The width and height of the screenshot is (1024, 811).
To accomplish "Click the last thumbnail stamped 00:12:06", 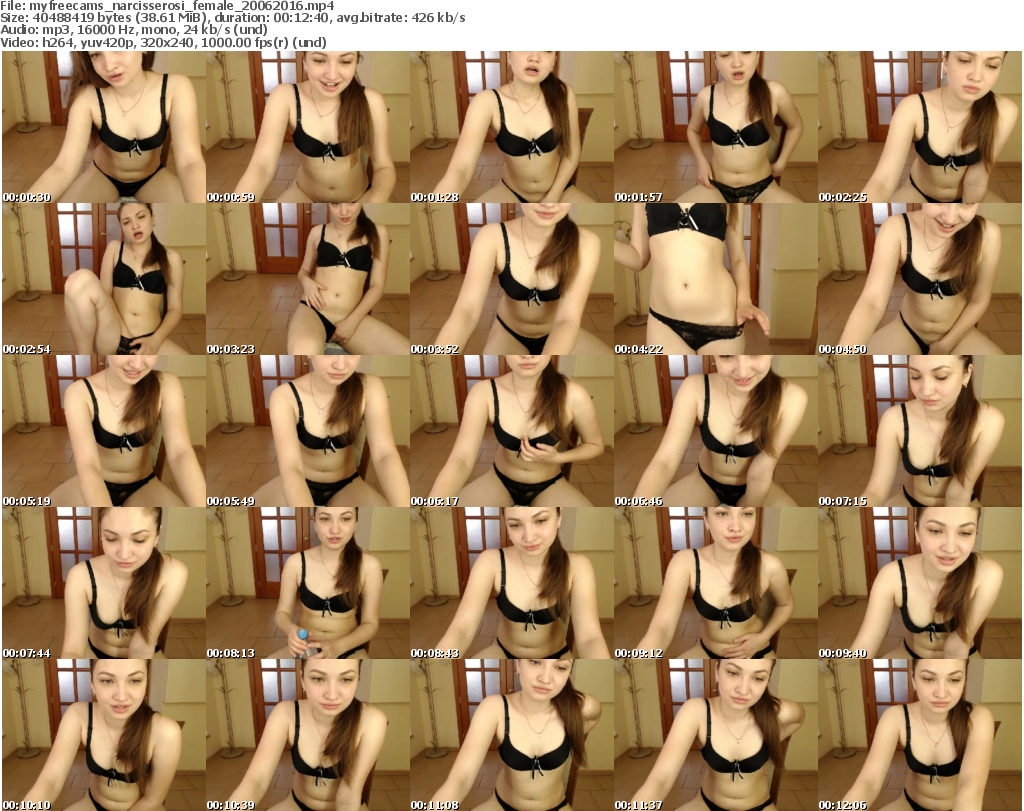I will click(920, 735).
